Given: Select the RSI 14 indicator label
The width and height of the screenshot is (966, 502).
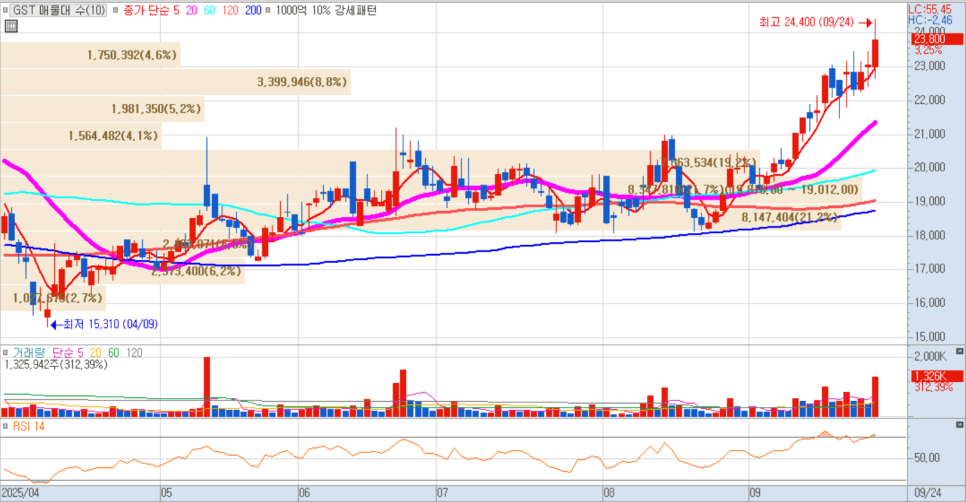Looking at the screenshot, I should click(x=28, y=426).
